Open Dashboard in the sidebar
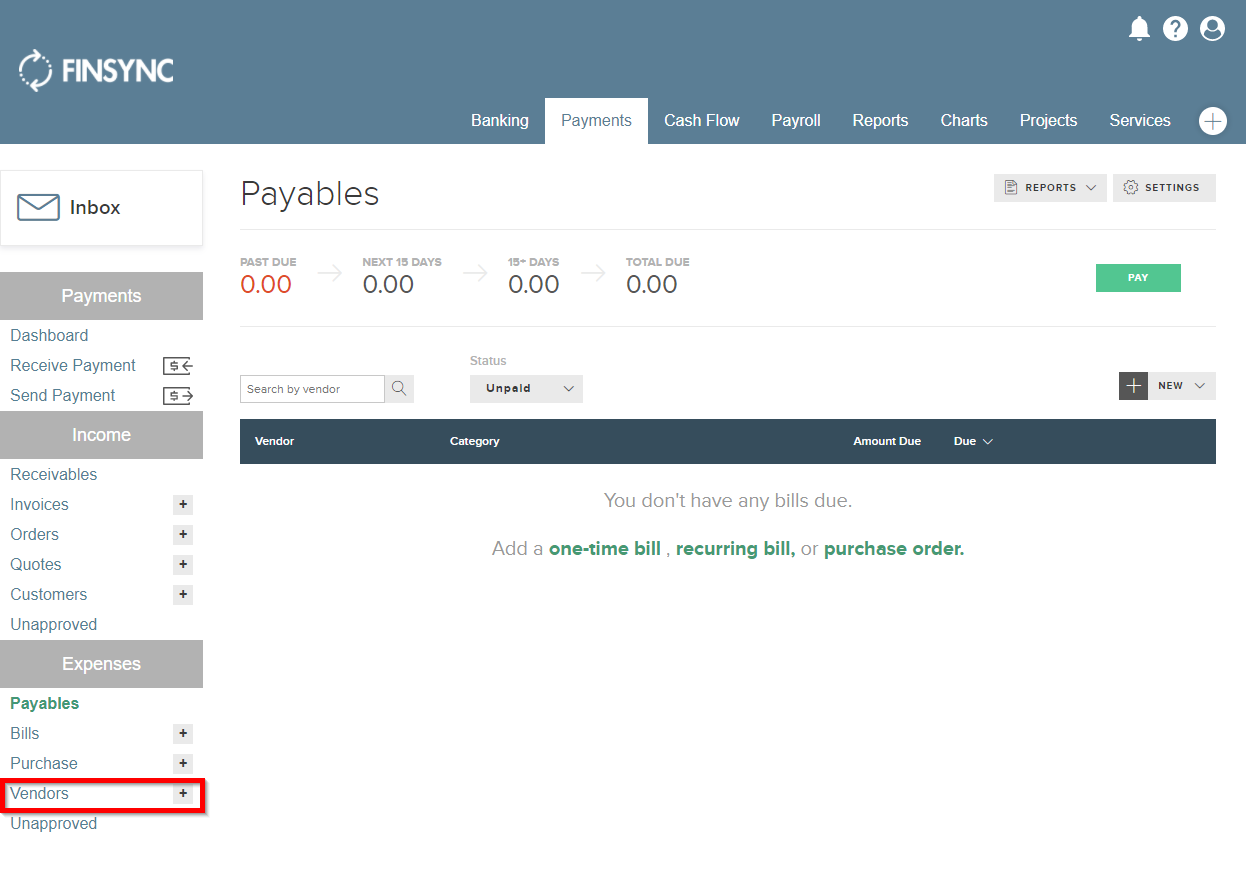The height and width of the screenshot is (888, 1246). point(49,336)
